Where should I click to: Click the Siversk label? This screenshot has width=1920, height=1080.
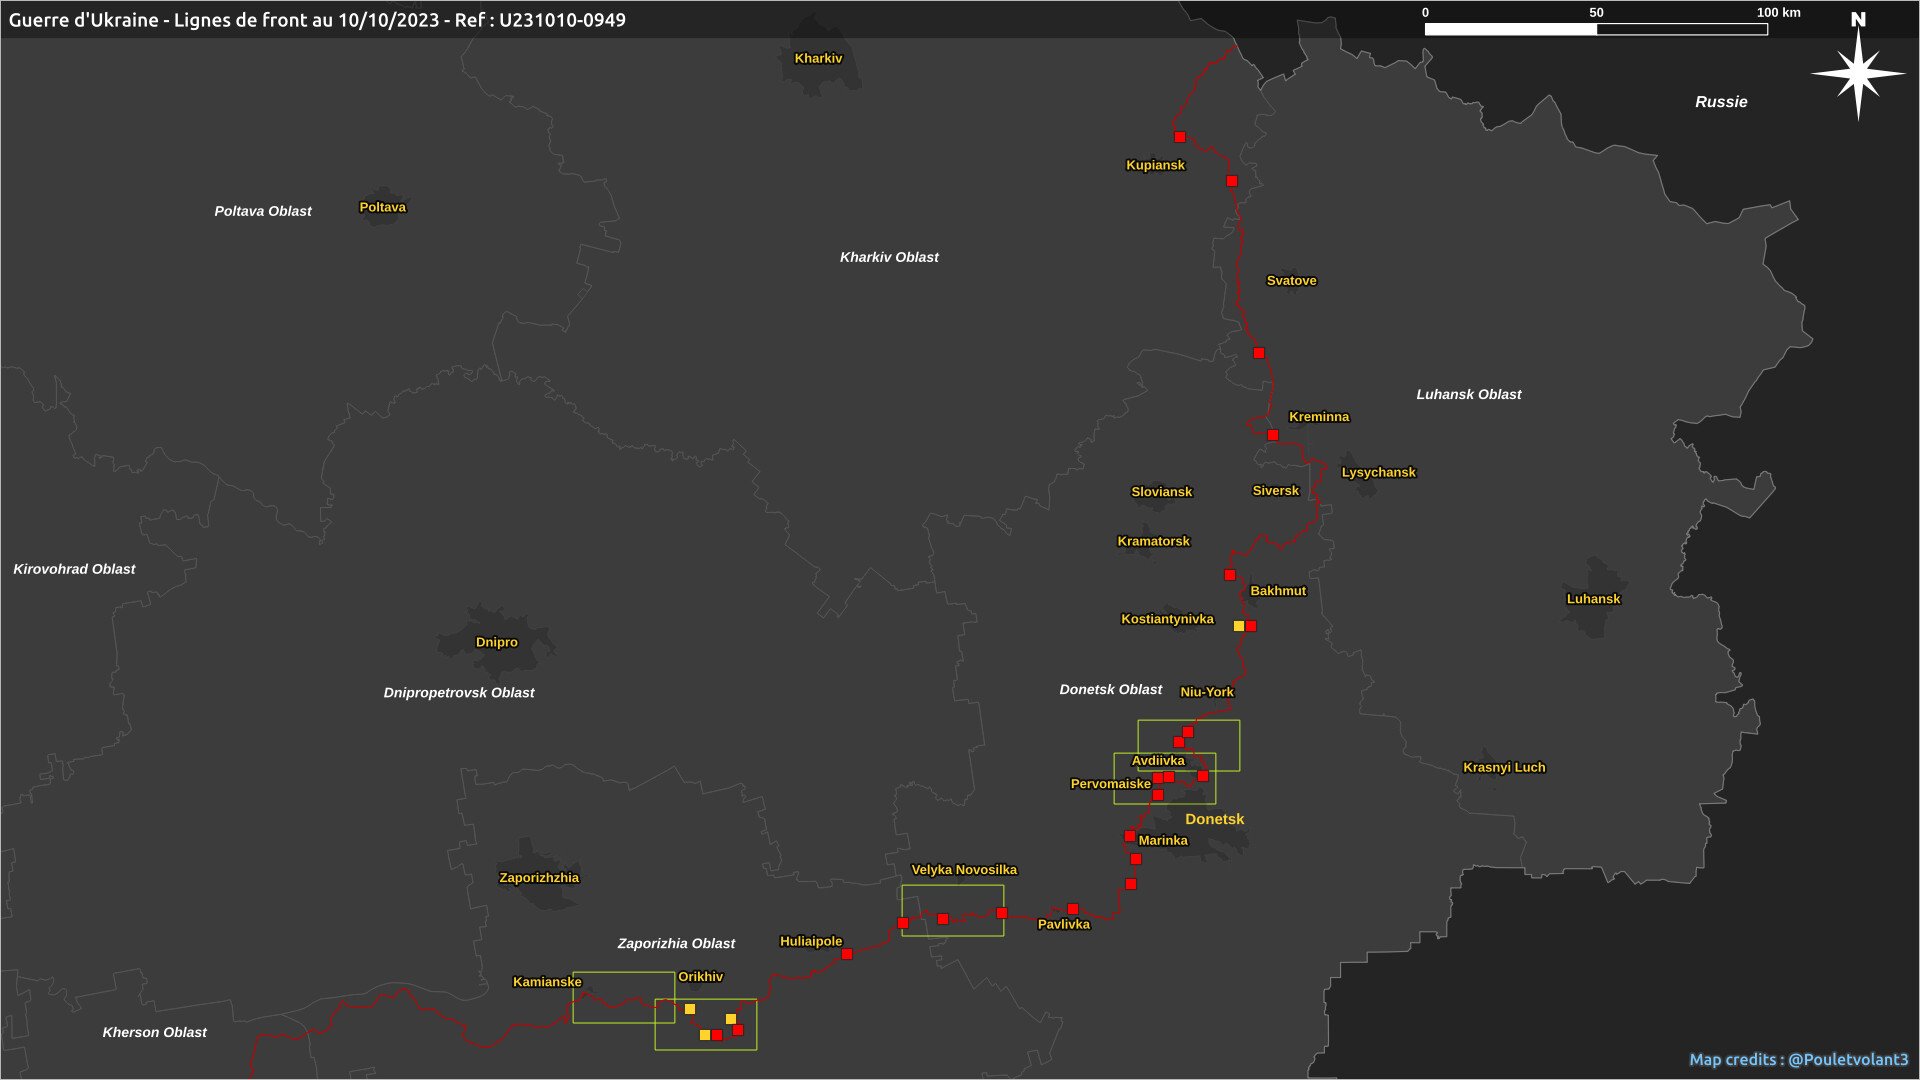coord(1276,491)
